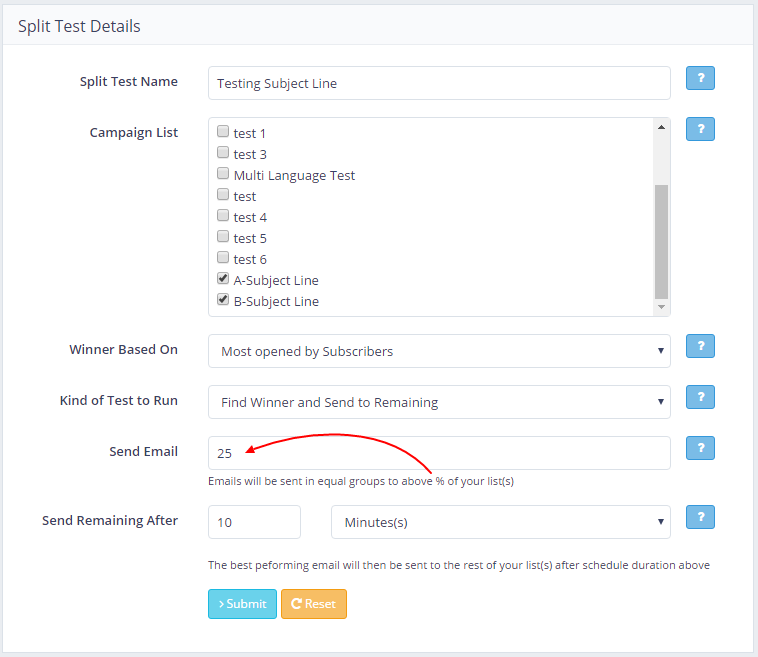The height and width of the screenshot is (657, 758).
Task: Check the Multi Language Test campaign
Action: click(x=223, y=175)
